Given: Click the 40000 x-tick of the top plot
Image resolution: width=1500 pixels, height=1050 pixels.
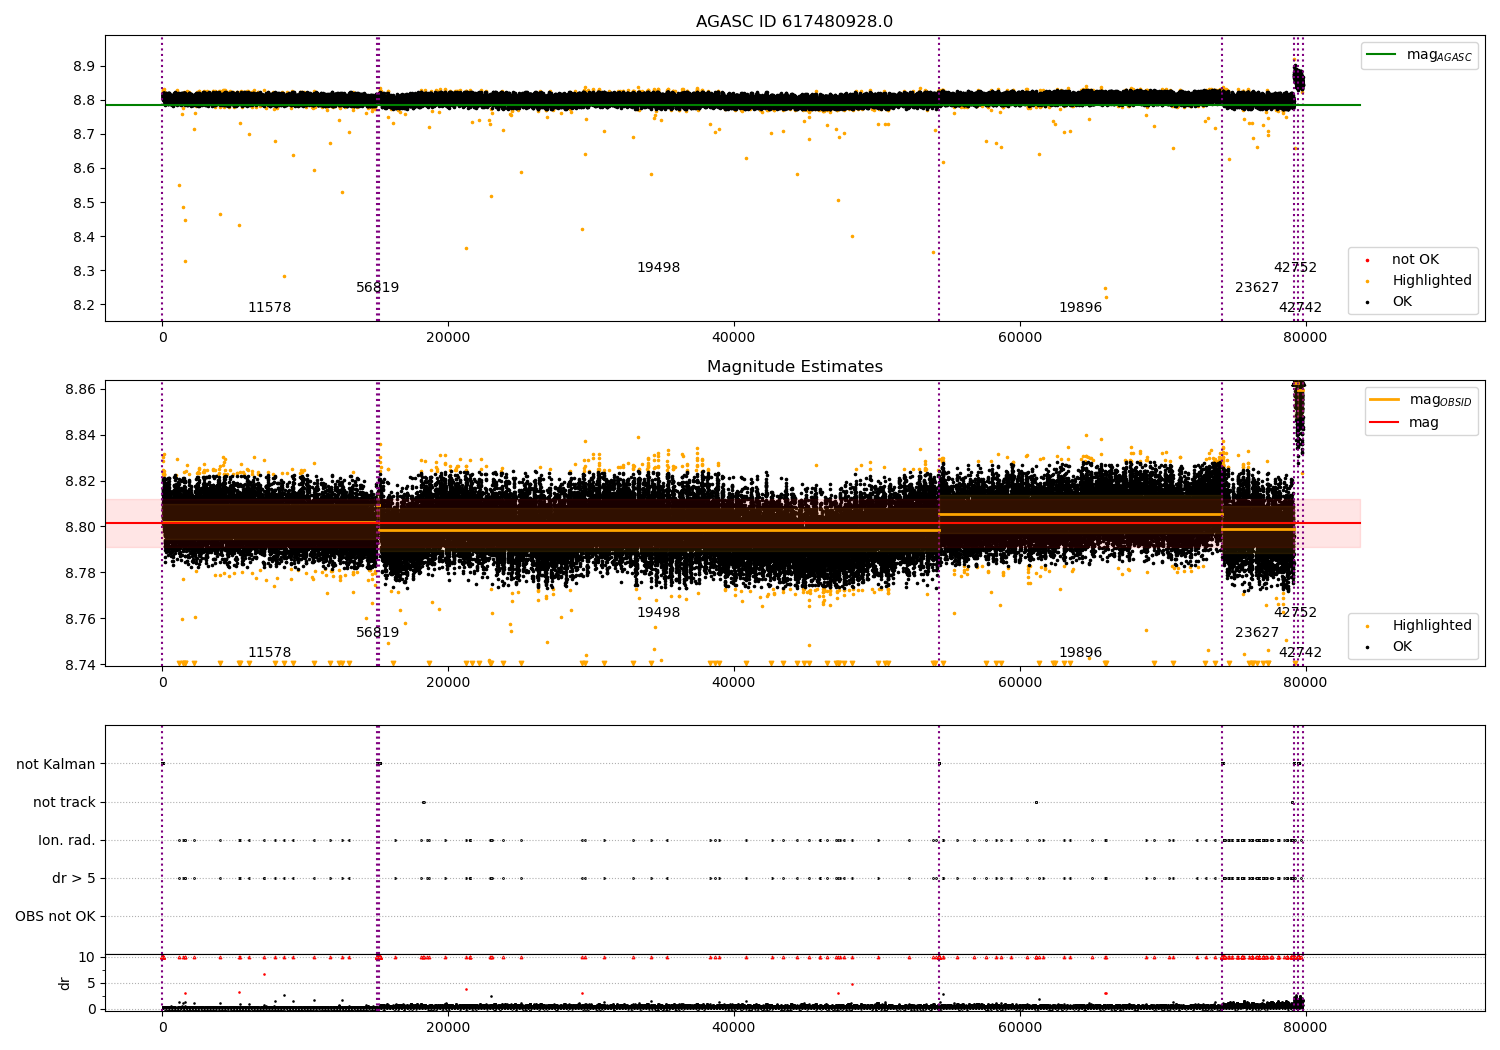Looking at the screenshot, I should tap(733, 338).
